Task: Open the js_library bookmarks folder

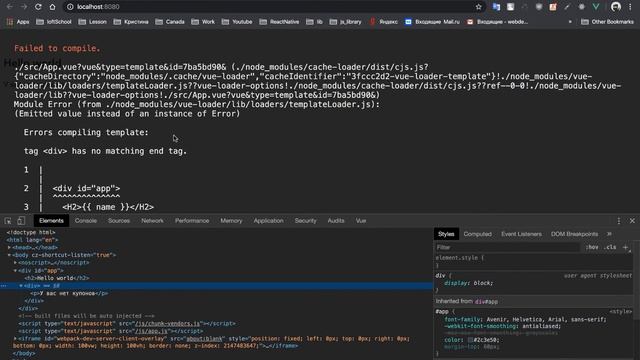Action: point(345,22)
